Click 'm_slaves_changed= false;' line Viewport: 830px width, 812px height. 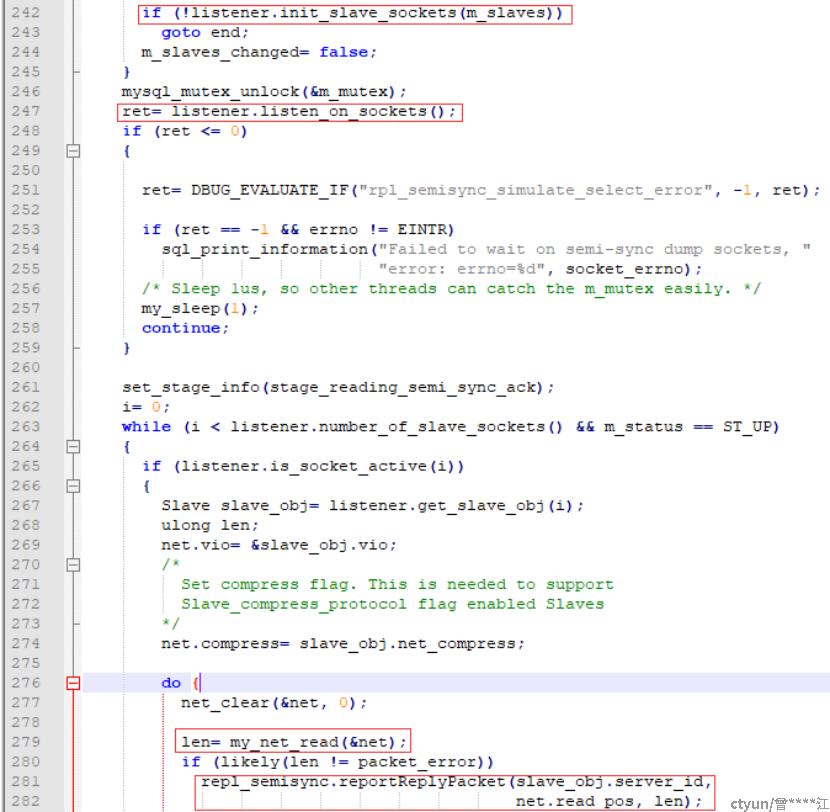click(259, 52)
